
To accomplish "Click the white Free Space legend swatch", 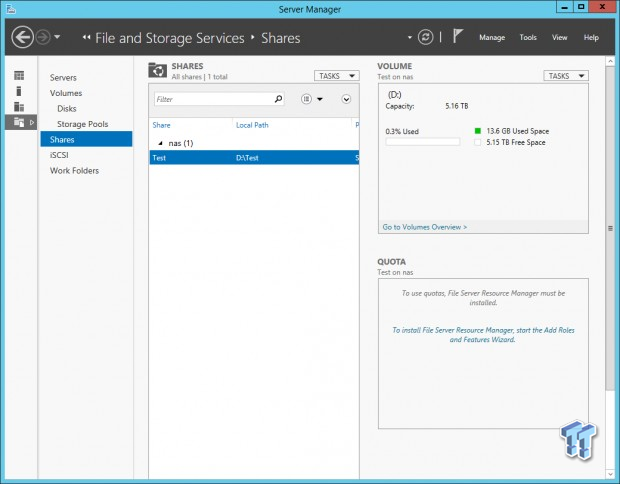I will point(478,142).
